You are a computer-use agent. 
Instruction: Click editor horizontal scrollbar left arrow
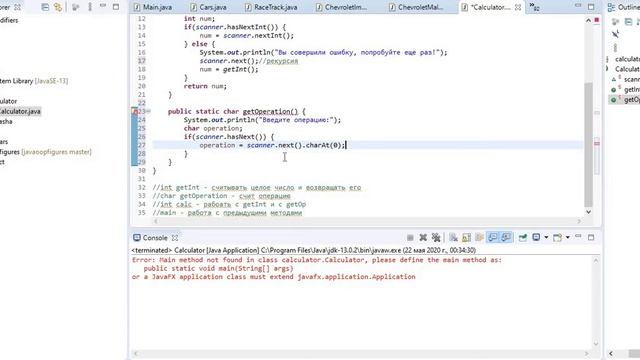tap(155, 221)
